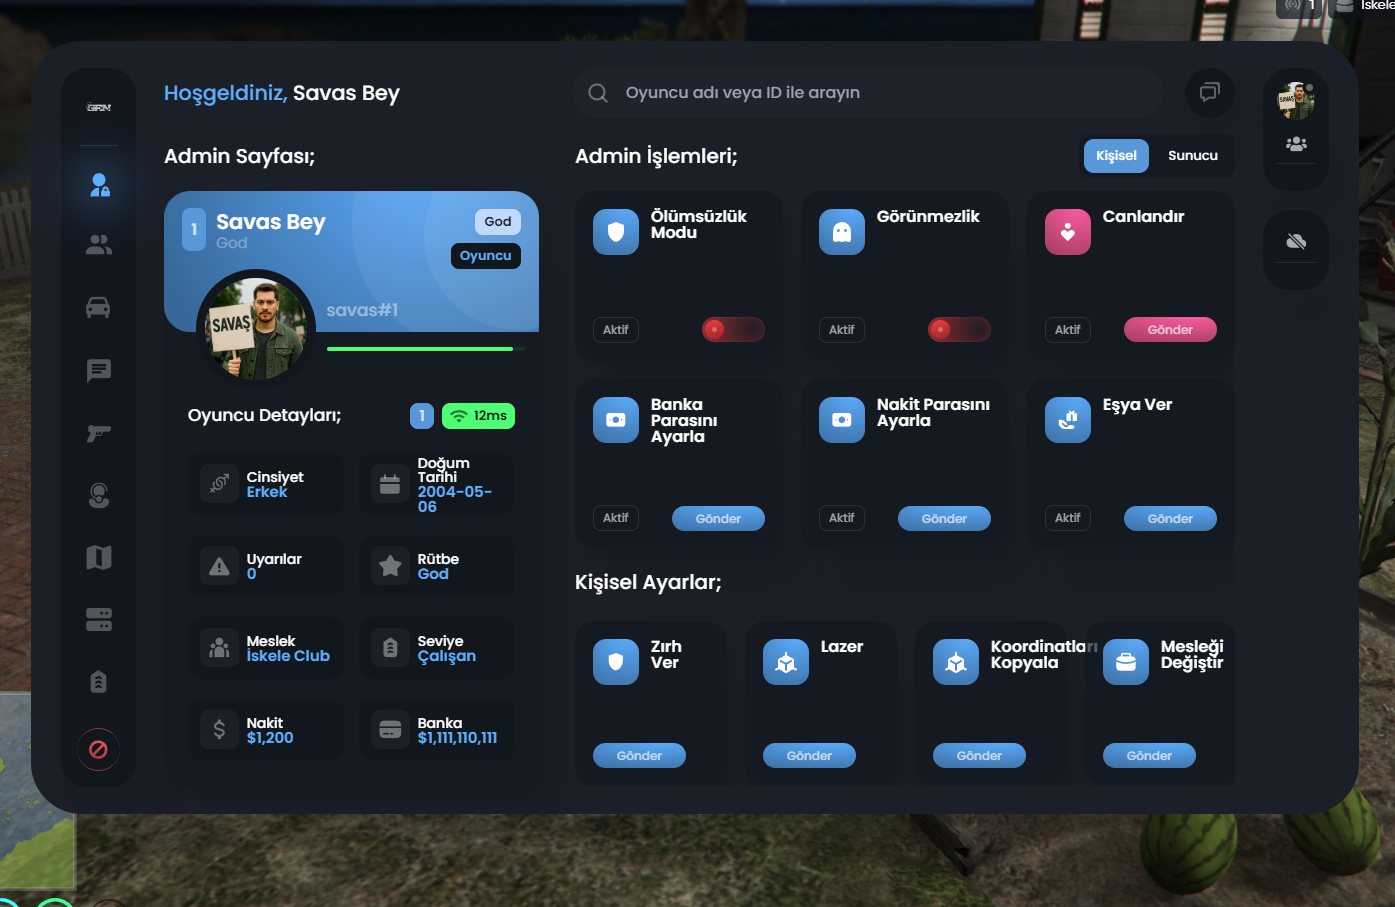Screen dimensions: 1395x907
Task: Click the Uyarılar 0 detail tile
Action: (x=266, y=567)
